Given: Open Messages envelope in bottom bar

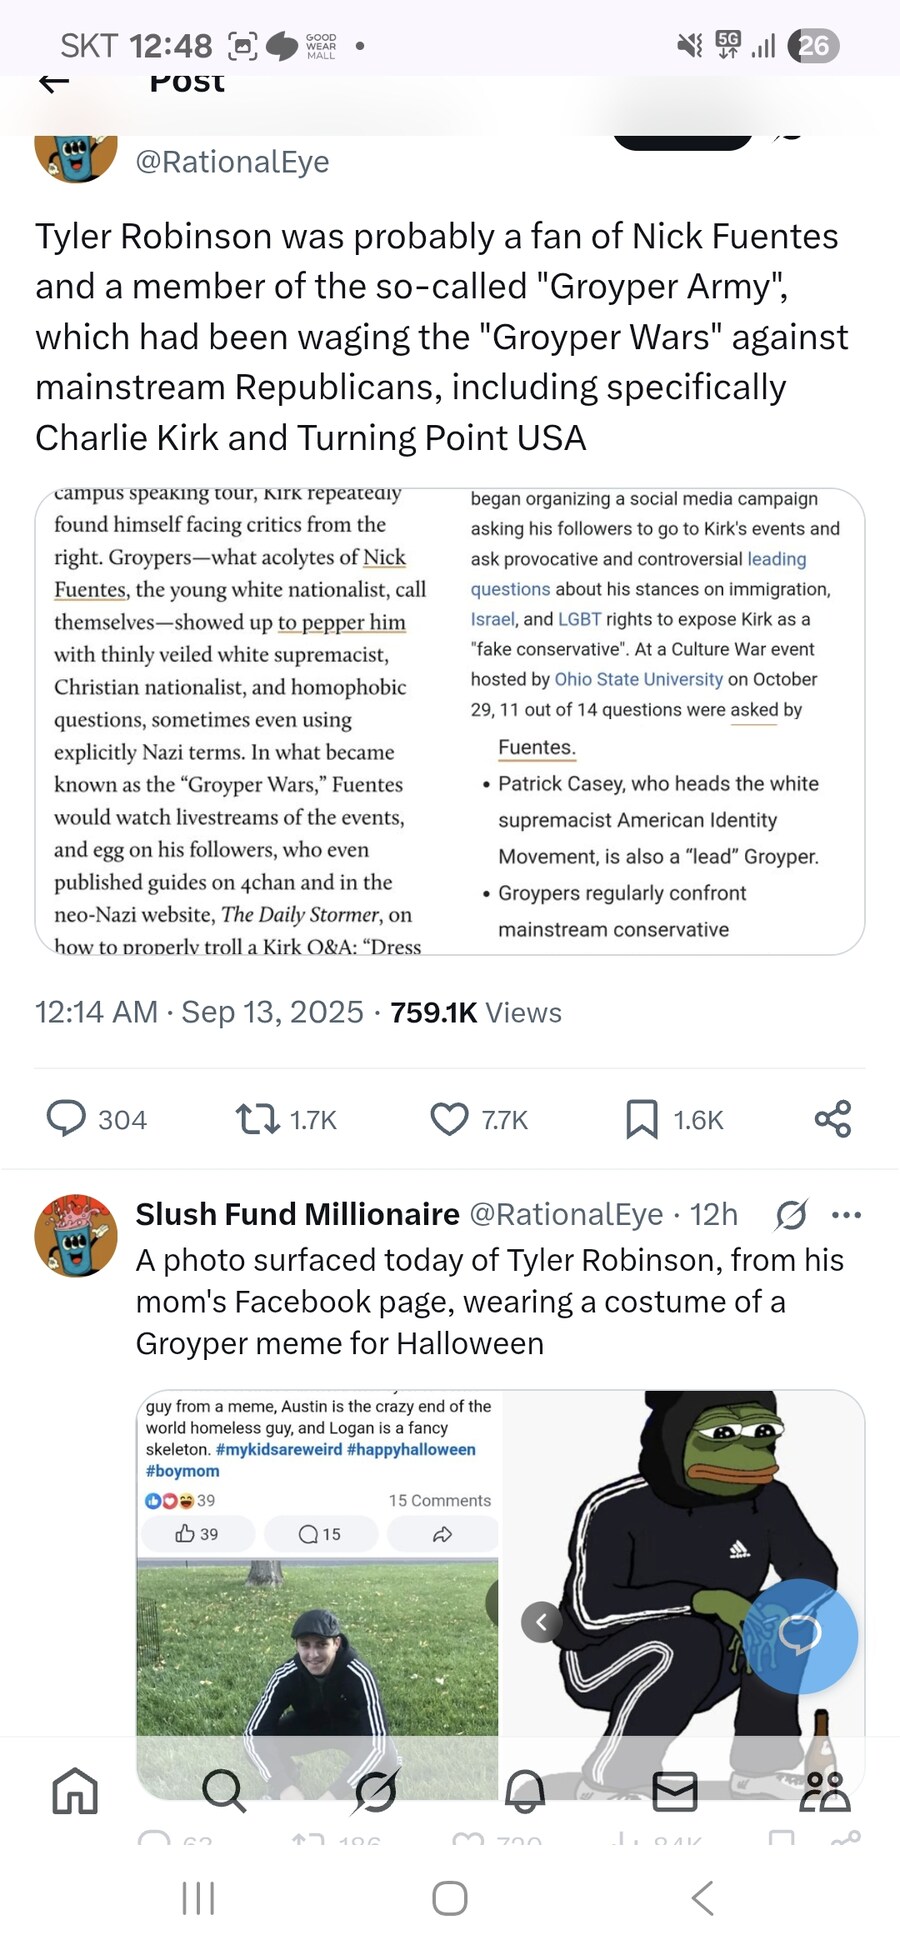Looking at the screenshot, I should pyautogui.click(x=675, y=1791).
